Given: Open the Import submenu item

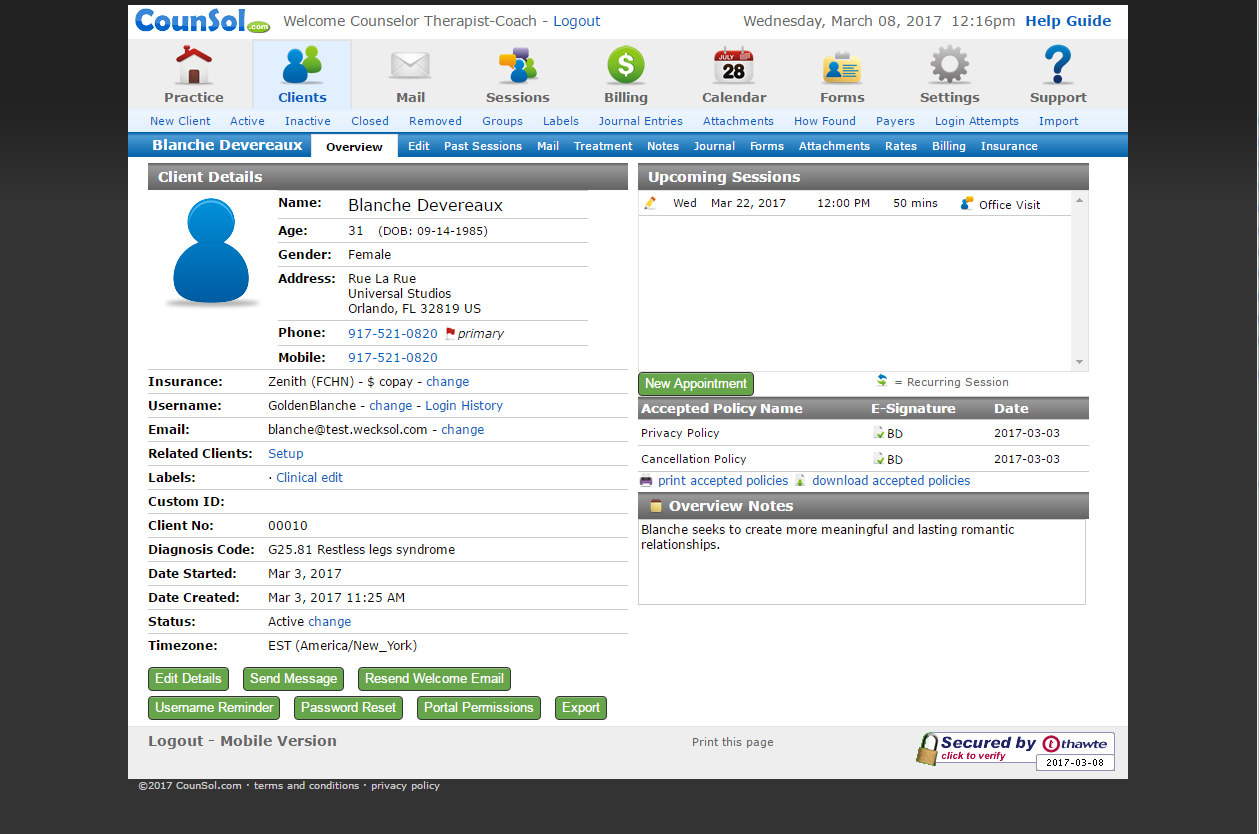Looking at the screenshot, I should click(x=1058, y=121).
